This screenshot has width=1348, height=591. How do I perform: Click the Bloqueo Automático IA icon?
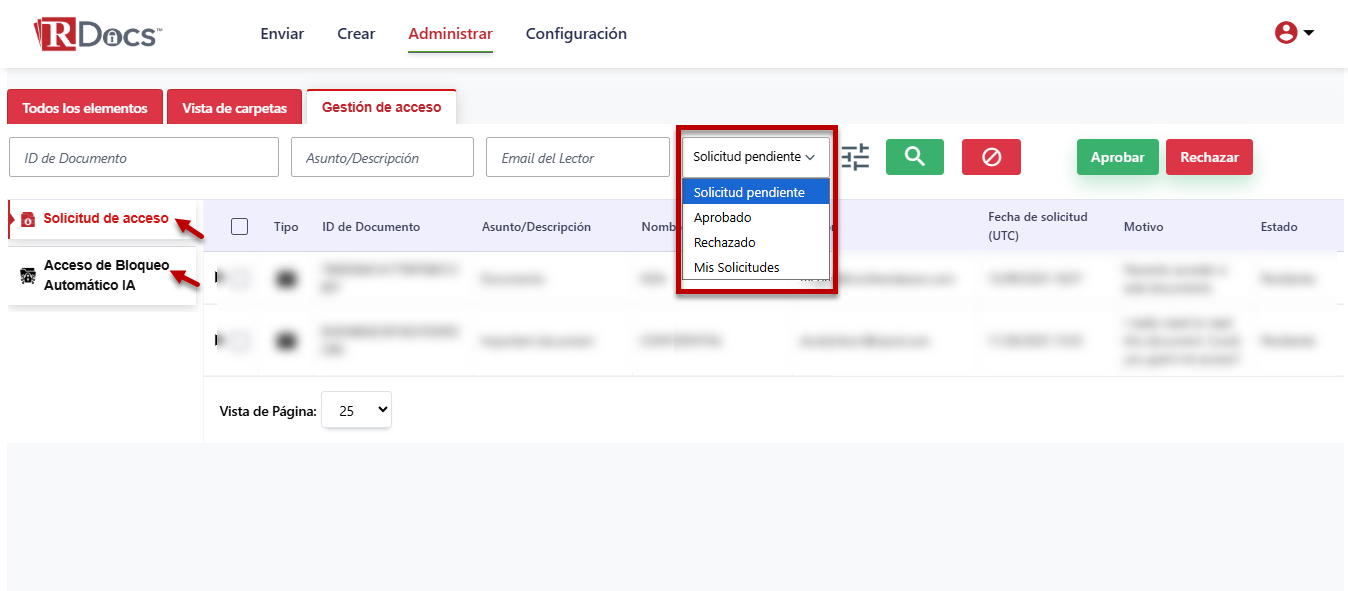[x=28, y=277]
